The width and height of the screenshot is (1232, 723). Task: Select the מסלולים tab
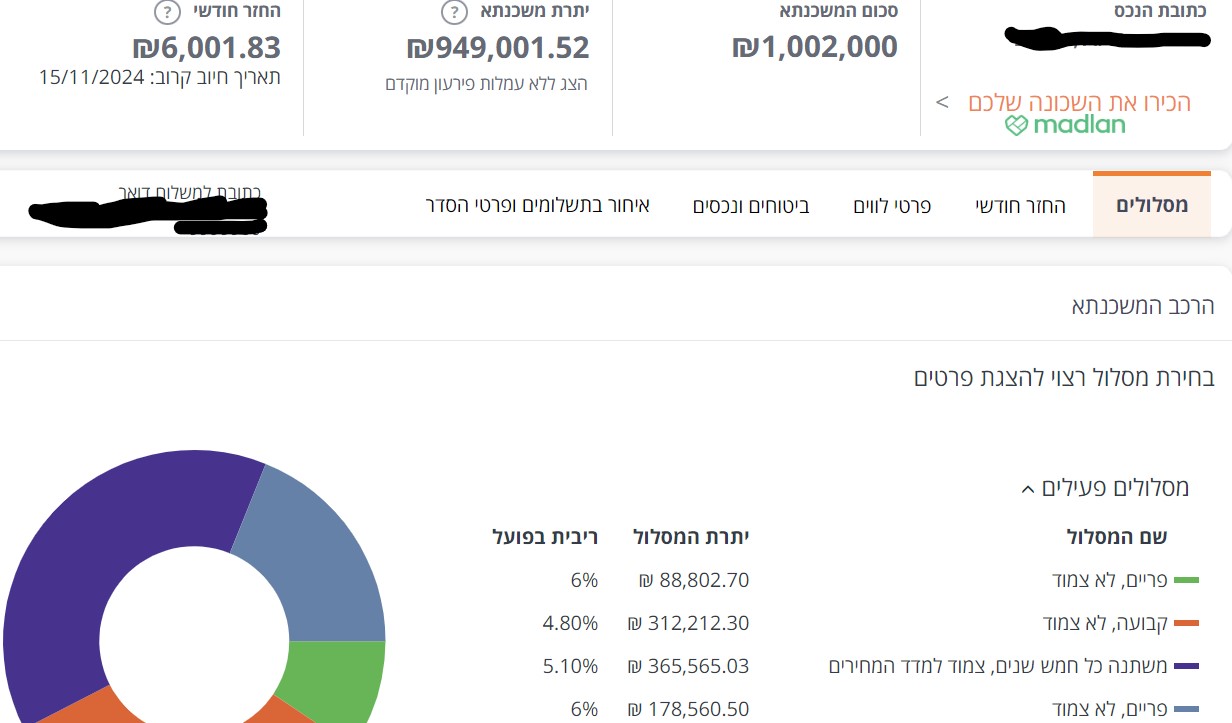(x=1152, y=205)
